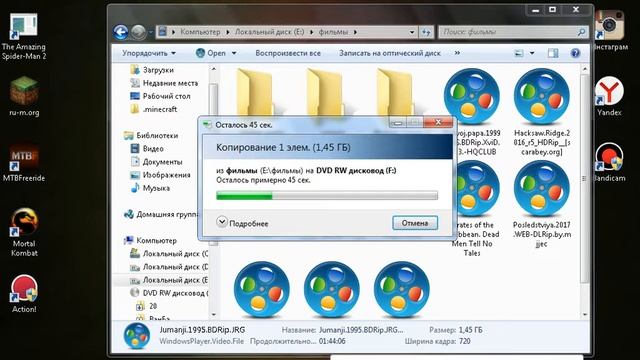Image resolution: width=640 pixels, height=360 pixels.
Task: Open the Упорядочить dropdown menu
Action: pos(149,53)
